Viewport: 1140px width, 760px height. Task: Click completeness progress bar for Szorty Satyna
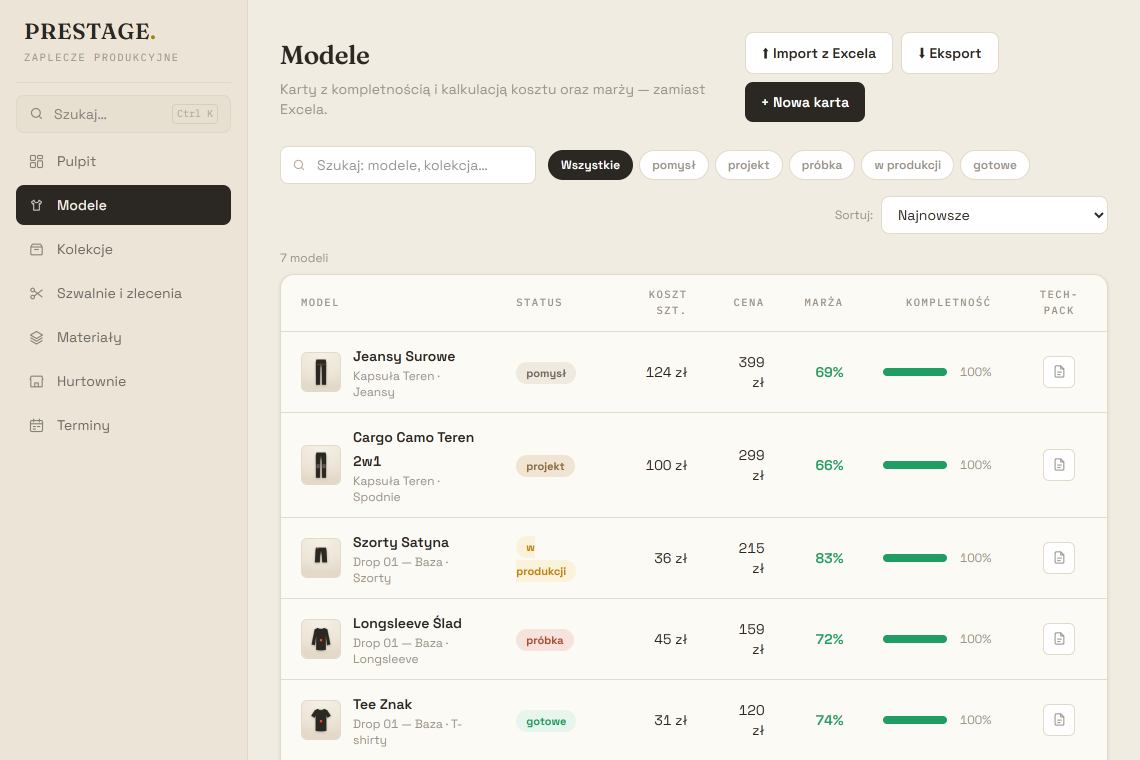[x=915, y=558]
